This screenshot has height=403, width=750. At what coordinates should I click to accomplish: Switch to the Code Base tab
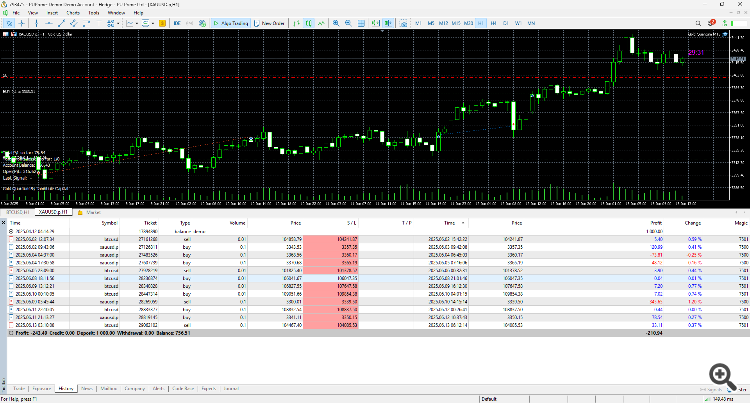[183, 389]
